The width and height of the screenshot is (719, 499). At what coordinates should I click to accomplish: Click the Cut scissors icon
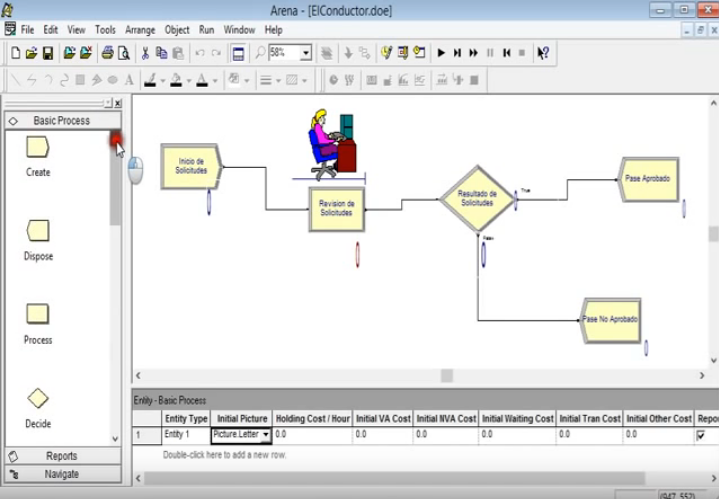click(x=145, y=53)
